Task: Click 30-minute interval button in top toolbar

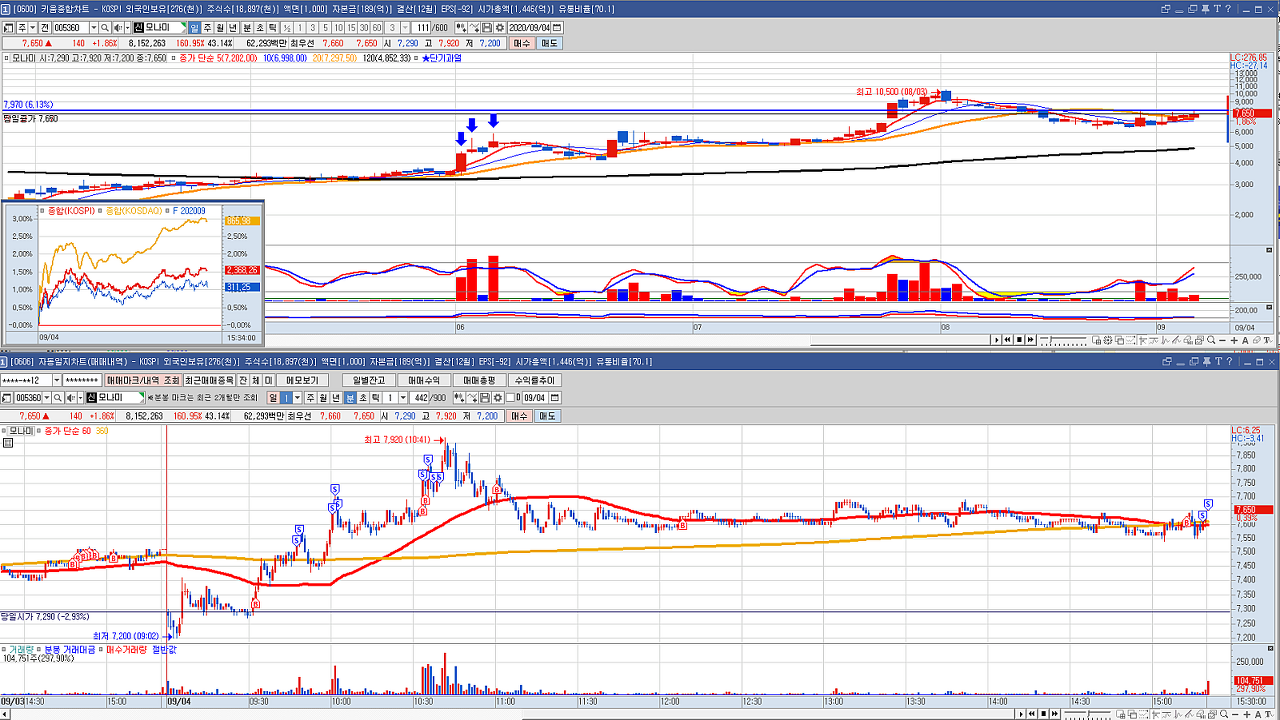Action: [363, 28]
